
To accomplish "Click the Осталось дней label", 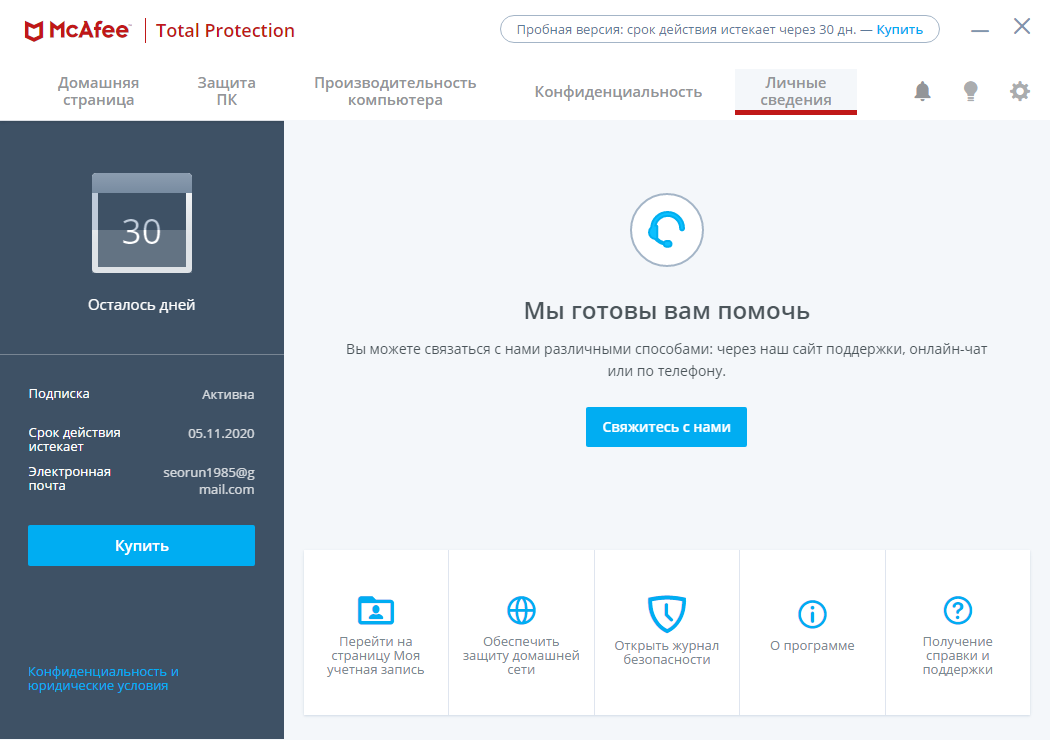I will point(141,305).
